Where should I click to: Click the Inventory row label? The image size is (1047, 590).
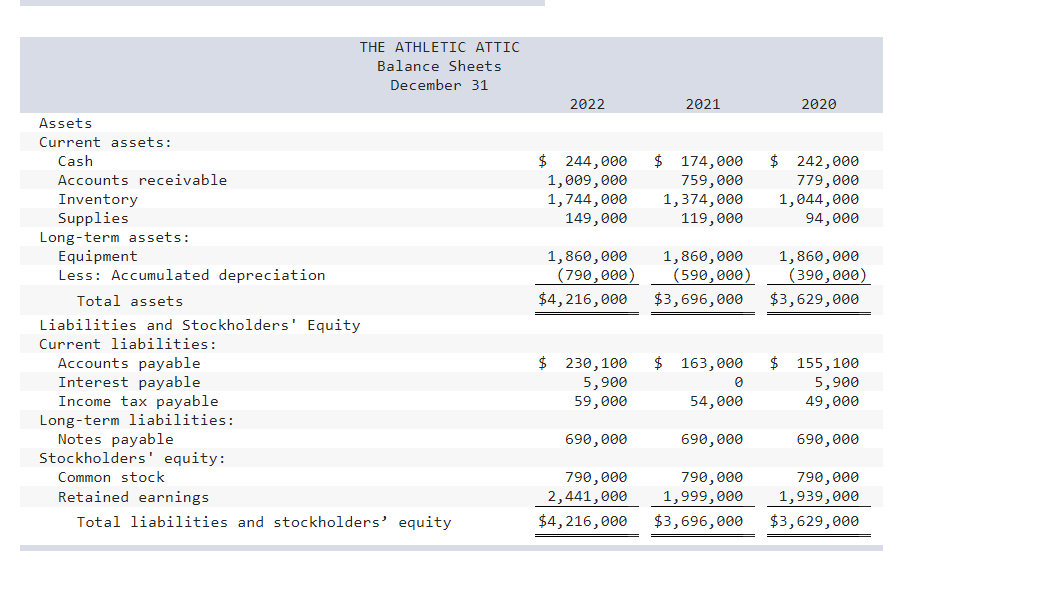coord(98,199)
